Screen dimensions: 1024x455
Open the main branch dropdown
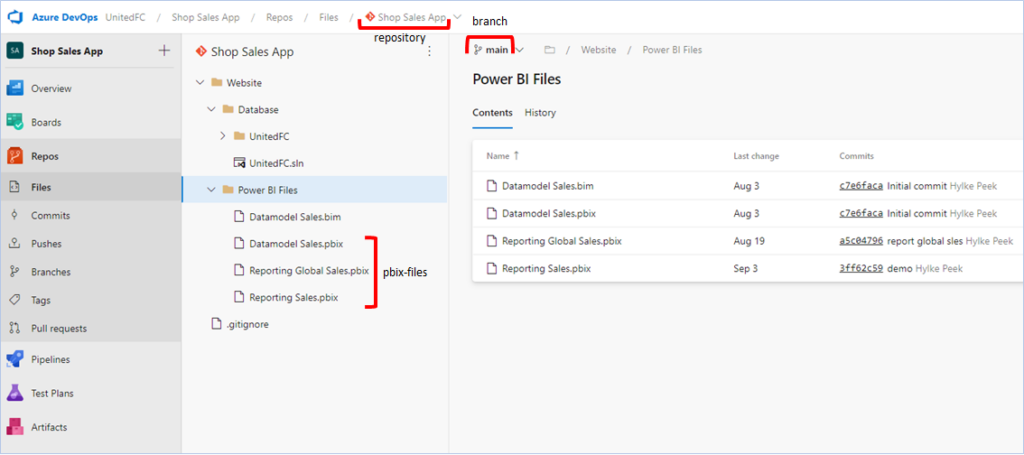(x=498, y=50)
